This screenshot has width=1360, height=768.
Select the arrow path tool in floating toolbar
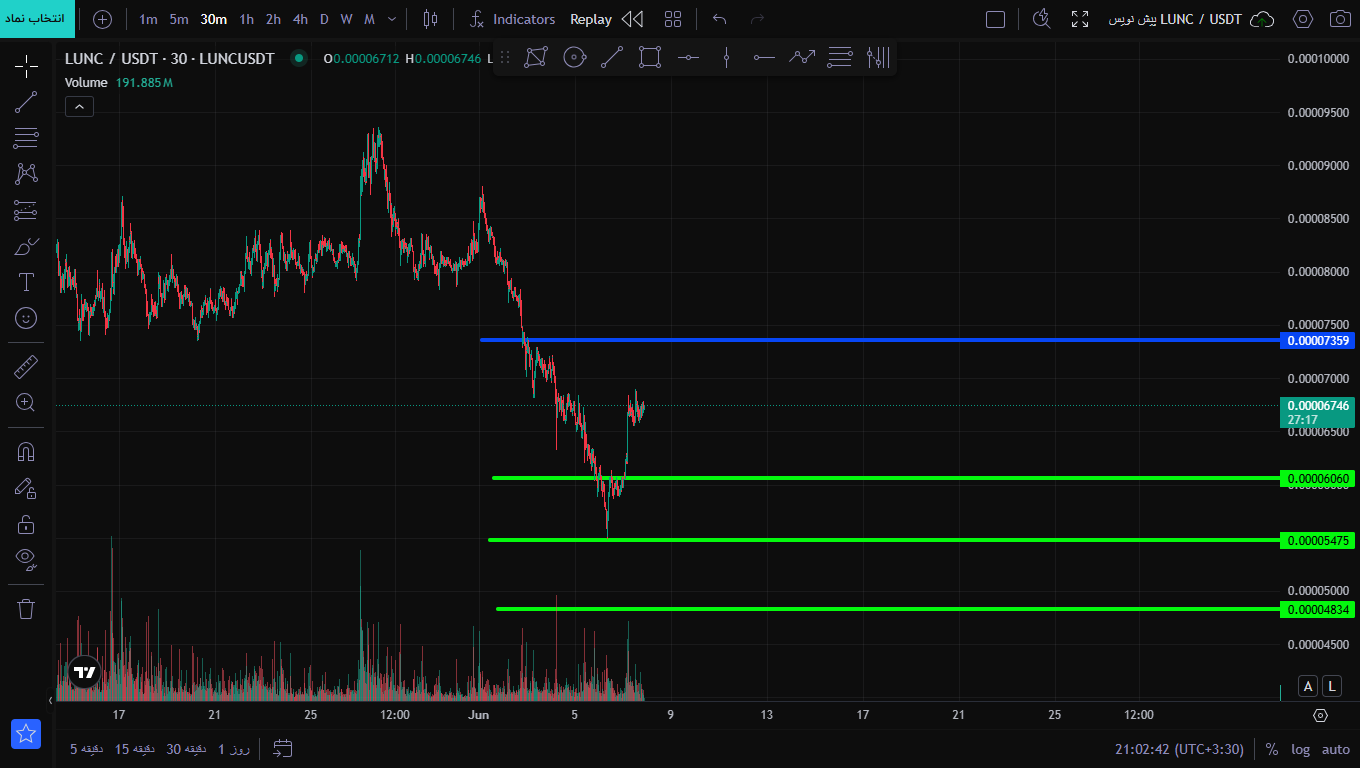coord(802,58)
